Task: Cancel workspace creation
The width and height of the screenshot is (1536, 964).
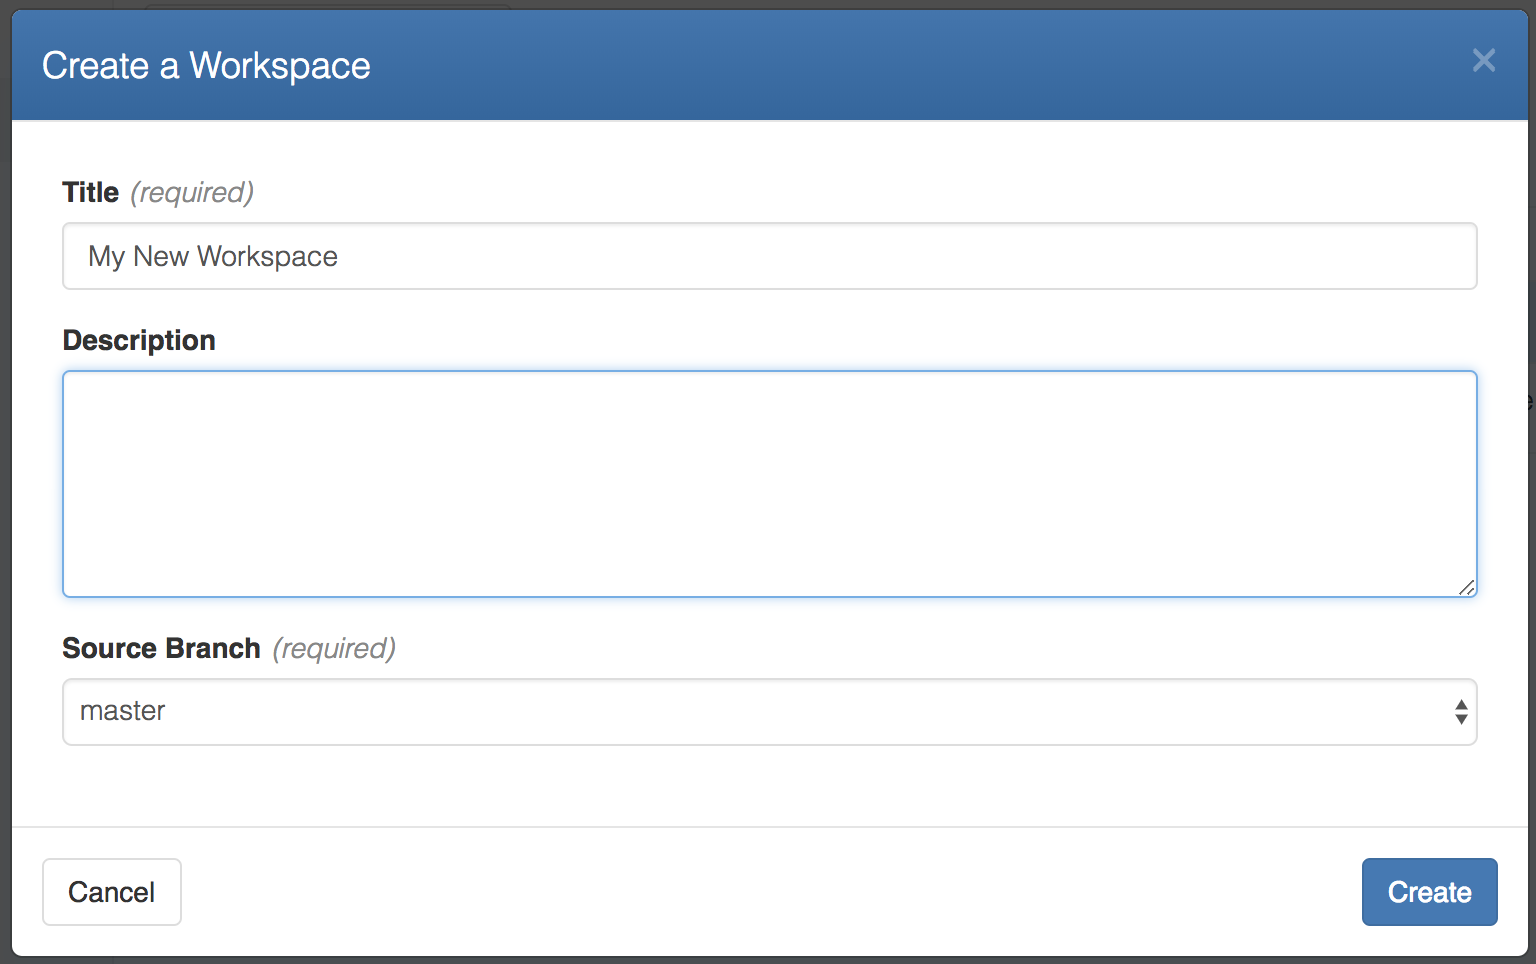Action: coord(111,891)
